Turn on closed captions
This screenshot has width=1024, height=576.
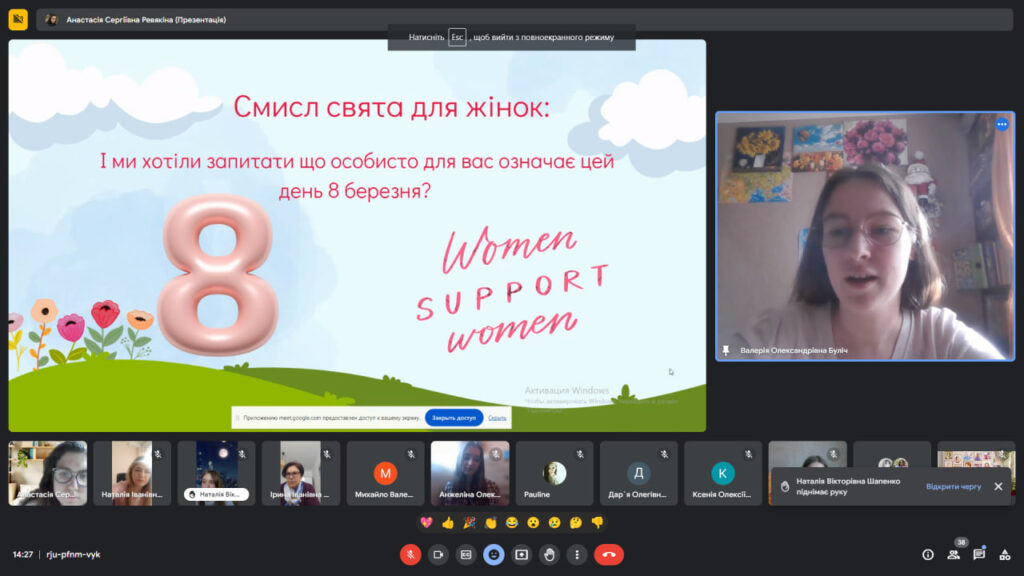coord(466,554)
